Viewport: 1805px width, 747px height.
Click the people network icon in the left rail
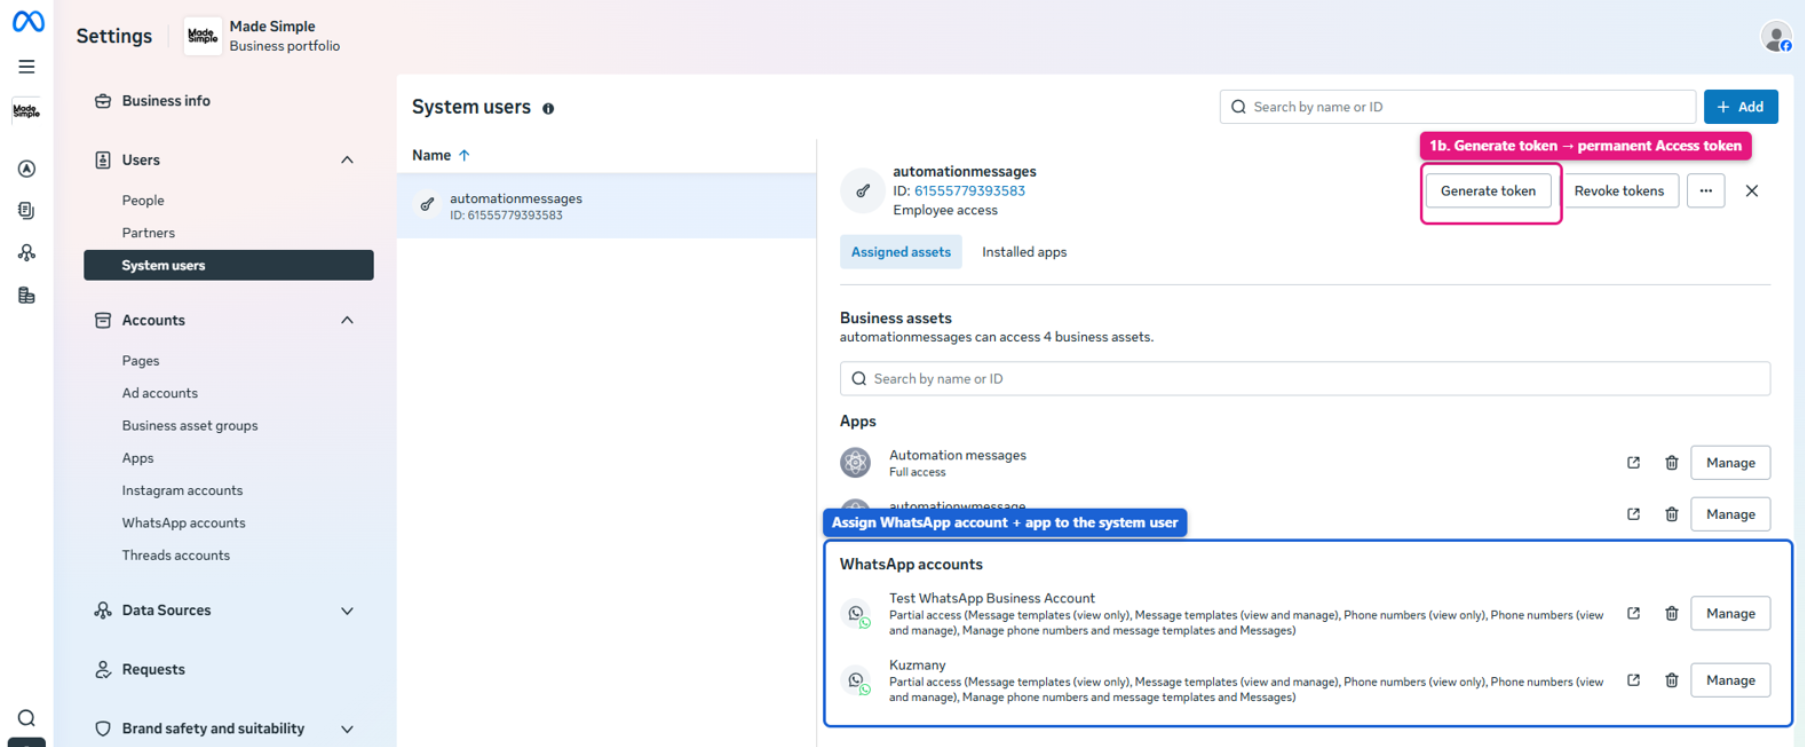point(27,253)
